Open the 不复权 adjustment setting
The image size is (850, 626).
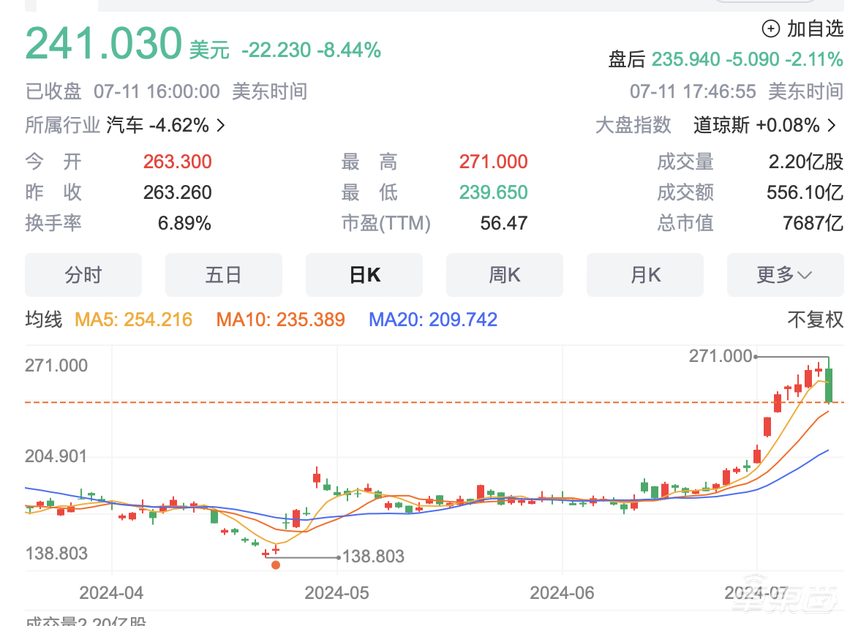click(x=814, y=318)
